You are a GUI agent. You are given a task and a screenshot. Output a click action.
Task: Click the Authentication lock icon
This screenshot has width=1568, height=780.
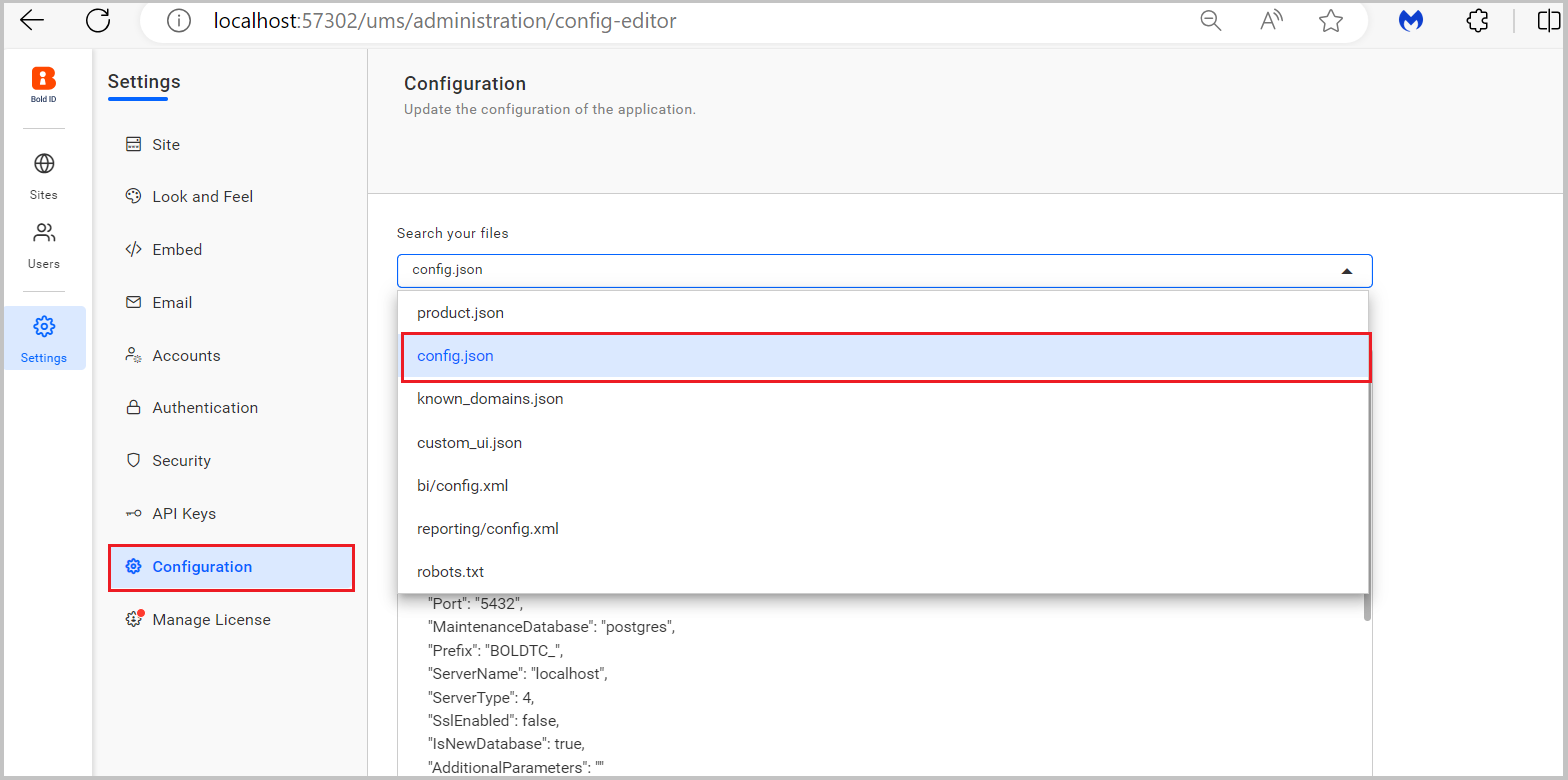(133, 407)
